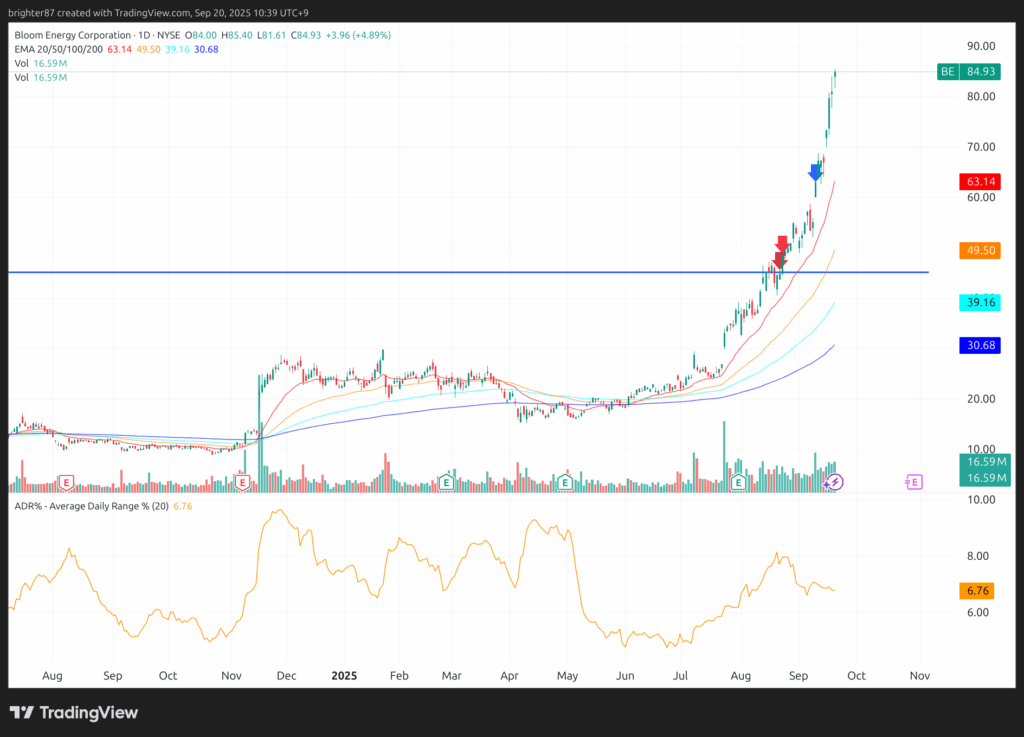Click the blue 30.68 EMA label on price axis
This screenshot has width=1024, height=737.
pos(980,345)
